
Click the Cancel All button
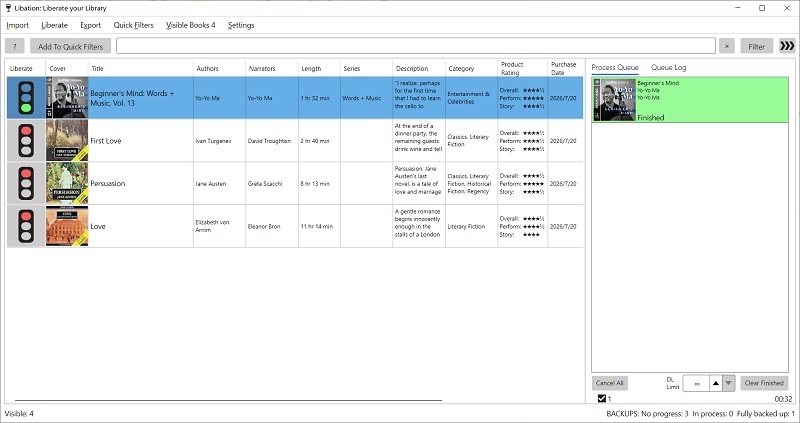pyautogui.click(x=610, y=383)
